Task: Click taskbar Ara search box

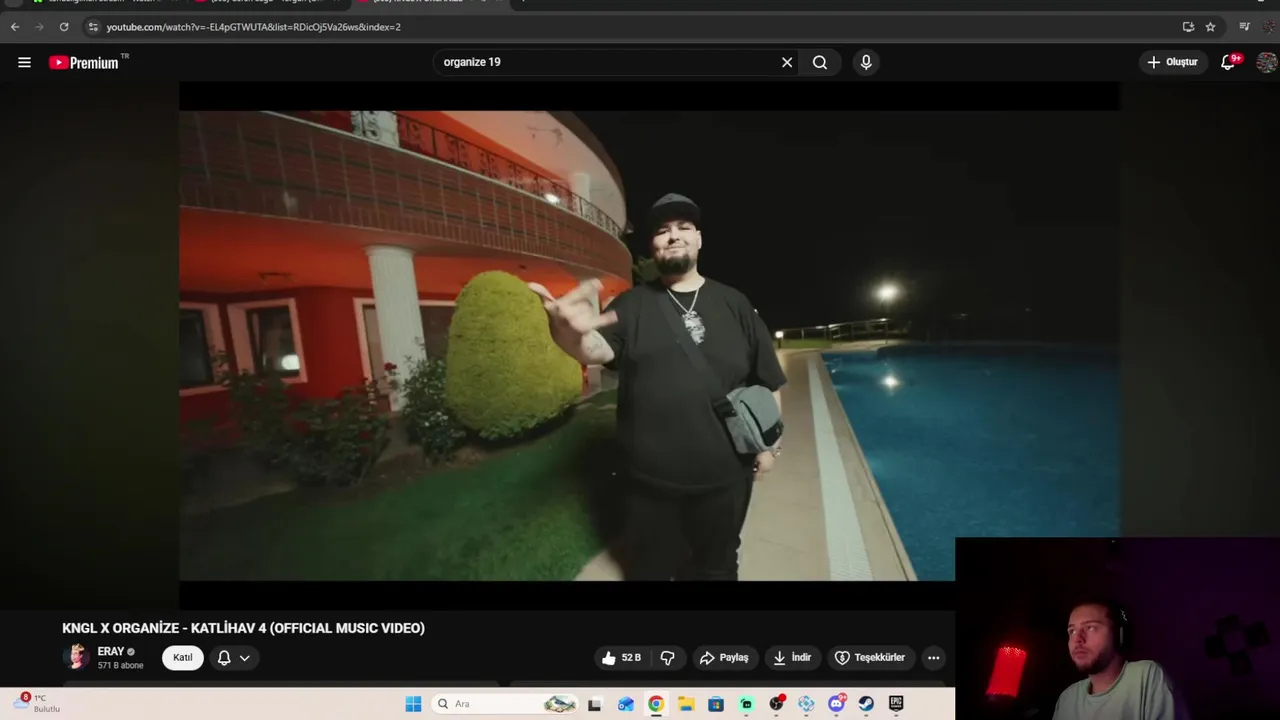Action: [x=505, y=704]
